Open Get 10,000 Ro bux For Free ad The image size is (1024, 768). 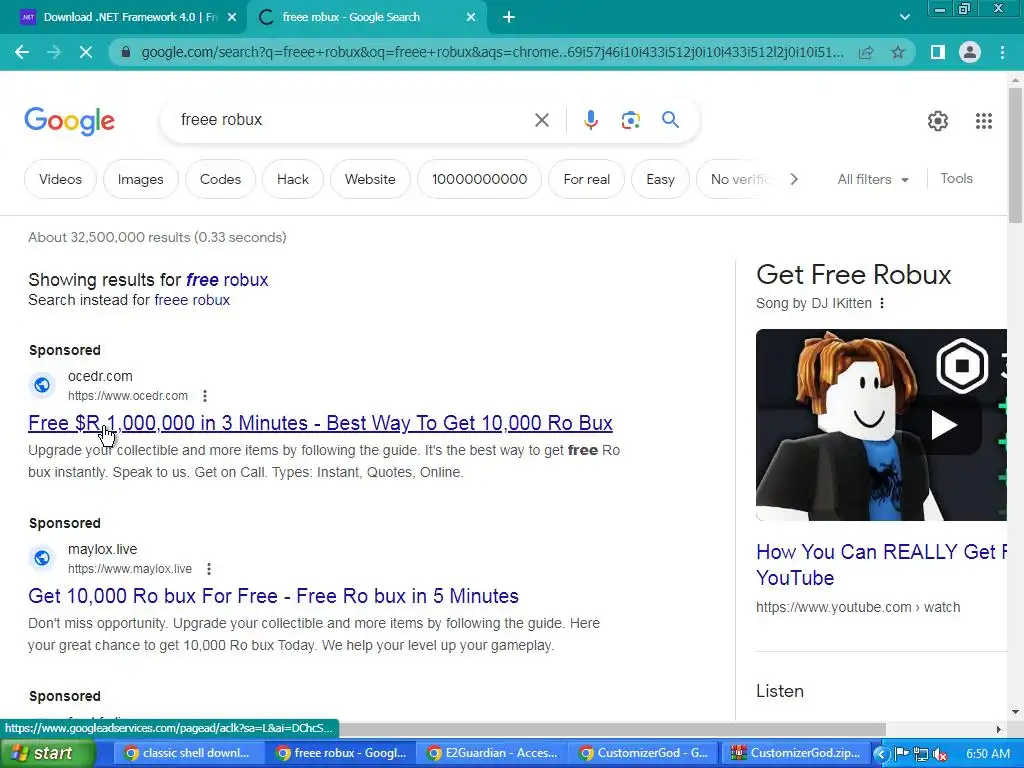[273, 596]
